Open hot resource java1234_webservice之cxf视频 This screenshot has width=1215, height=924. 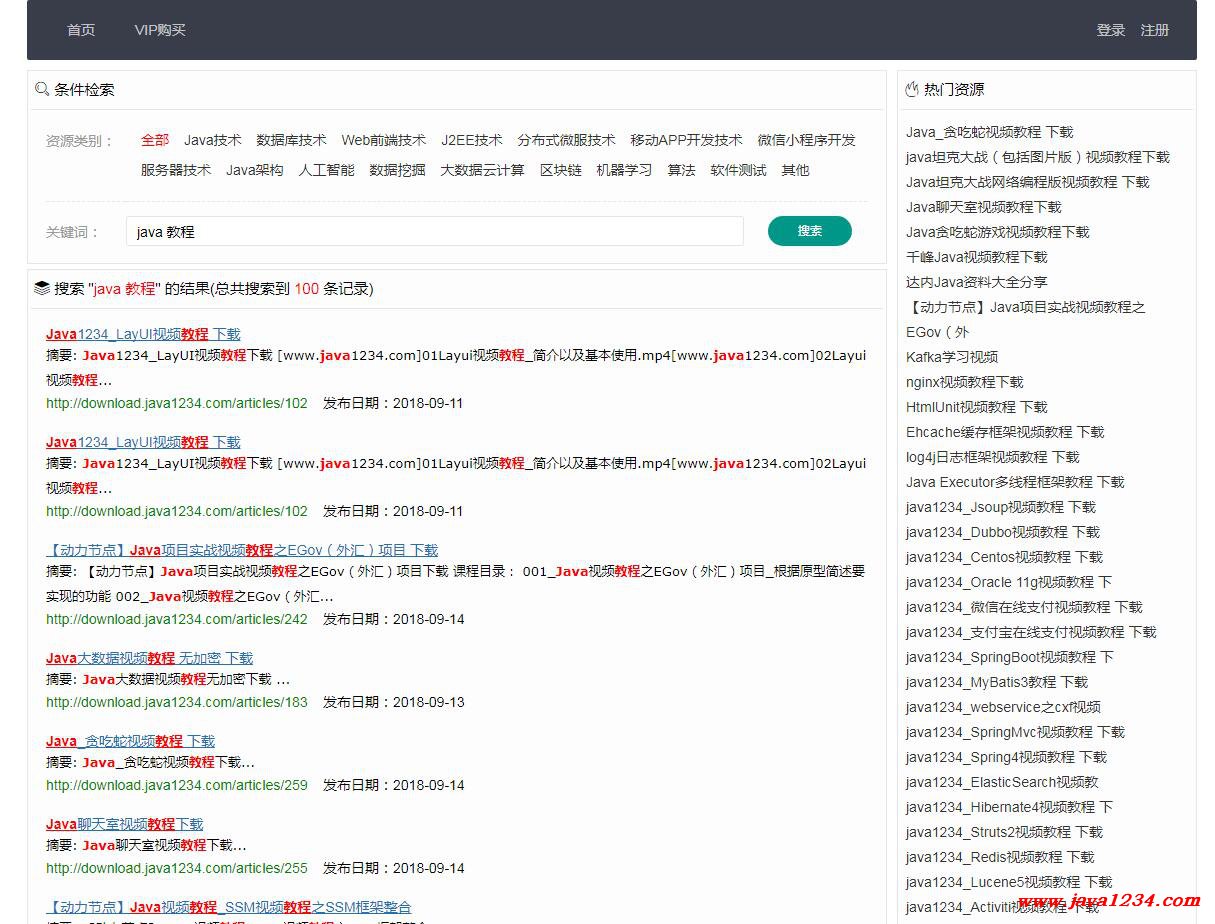tap(1003, 707)
